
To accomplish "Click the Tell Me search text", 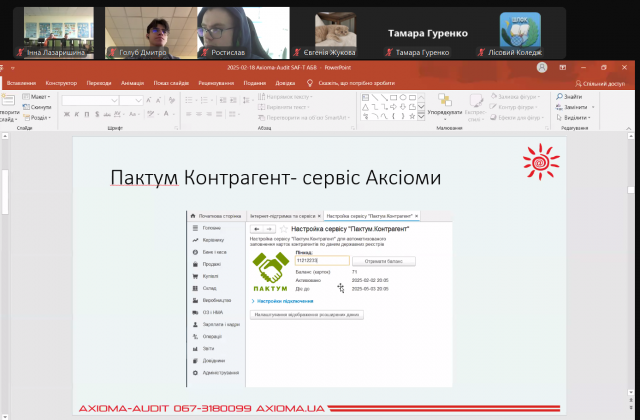I will [x=356, y=83].
